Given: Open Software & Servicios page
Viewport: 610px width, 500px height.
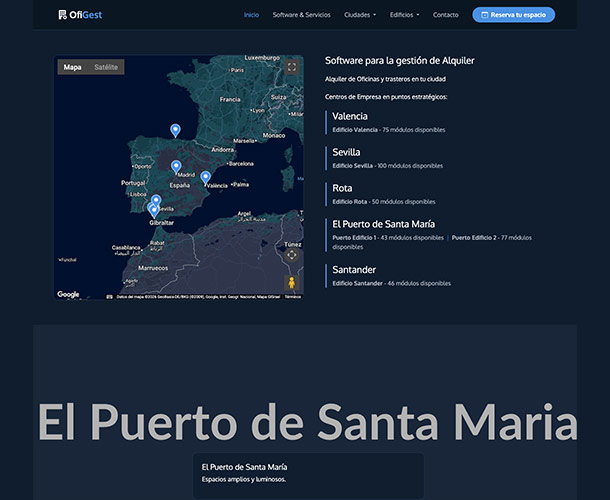Looking at the screenshot, I should (x=301, y=15).
